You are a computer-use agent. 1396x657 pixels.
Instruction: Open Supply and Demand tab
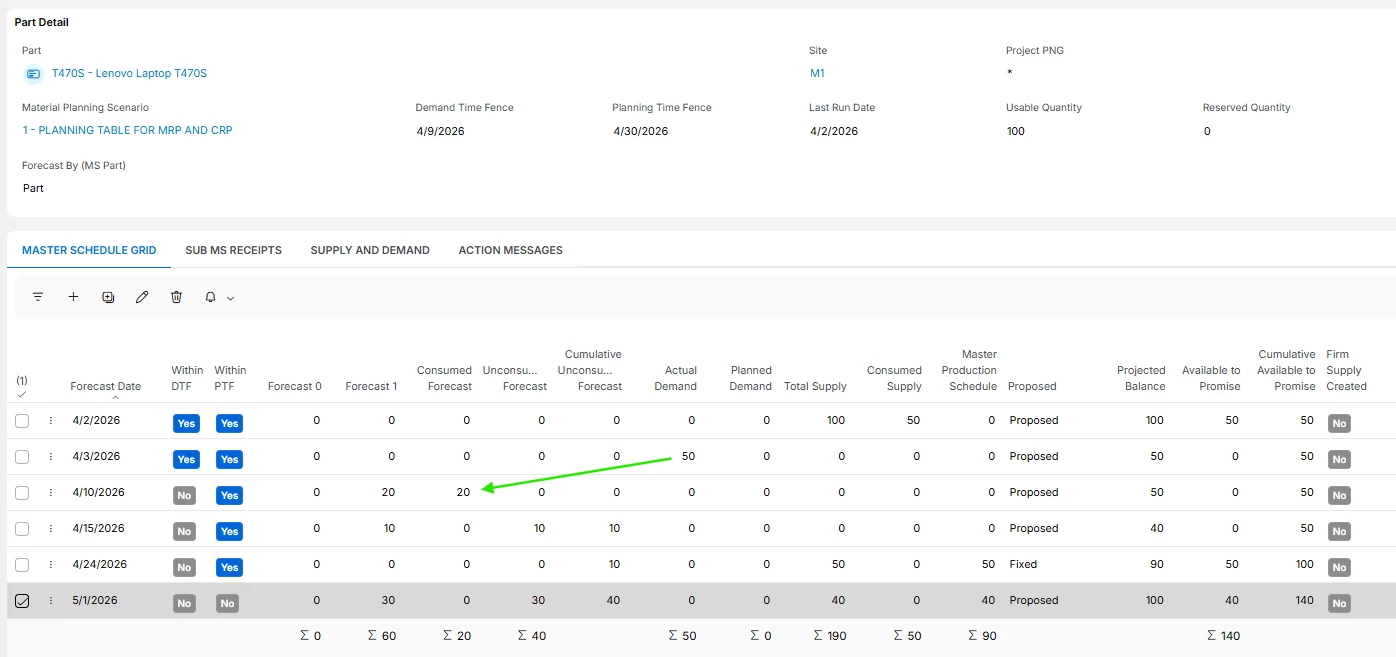tap(370, 250)
